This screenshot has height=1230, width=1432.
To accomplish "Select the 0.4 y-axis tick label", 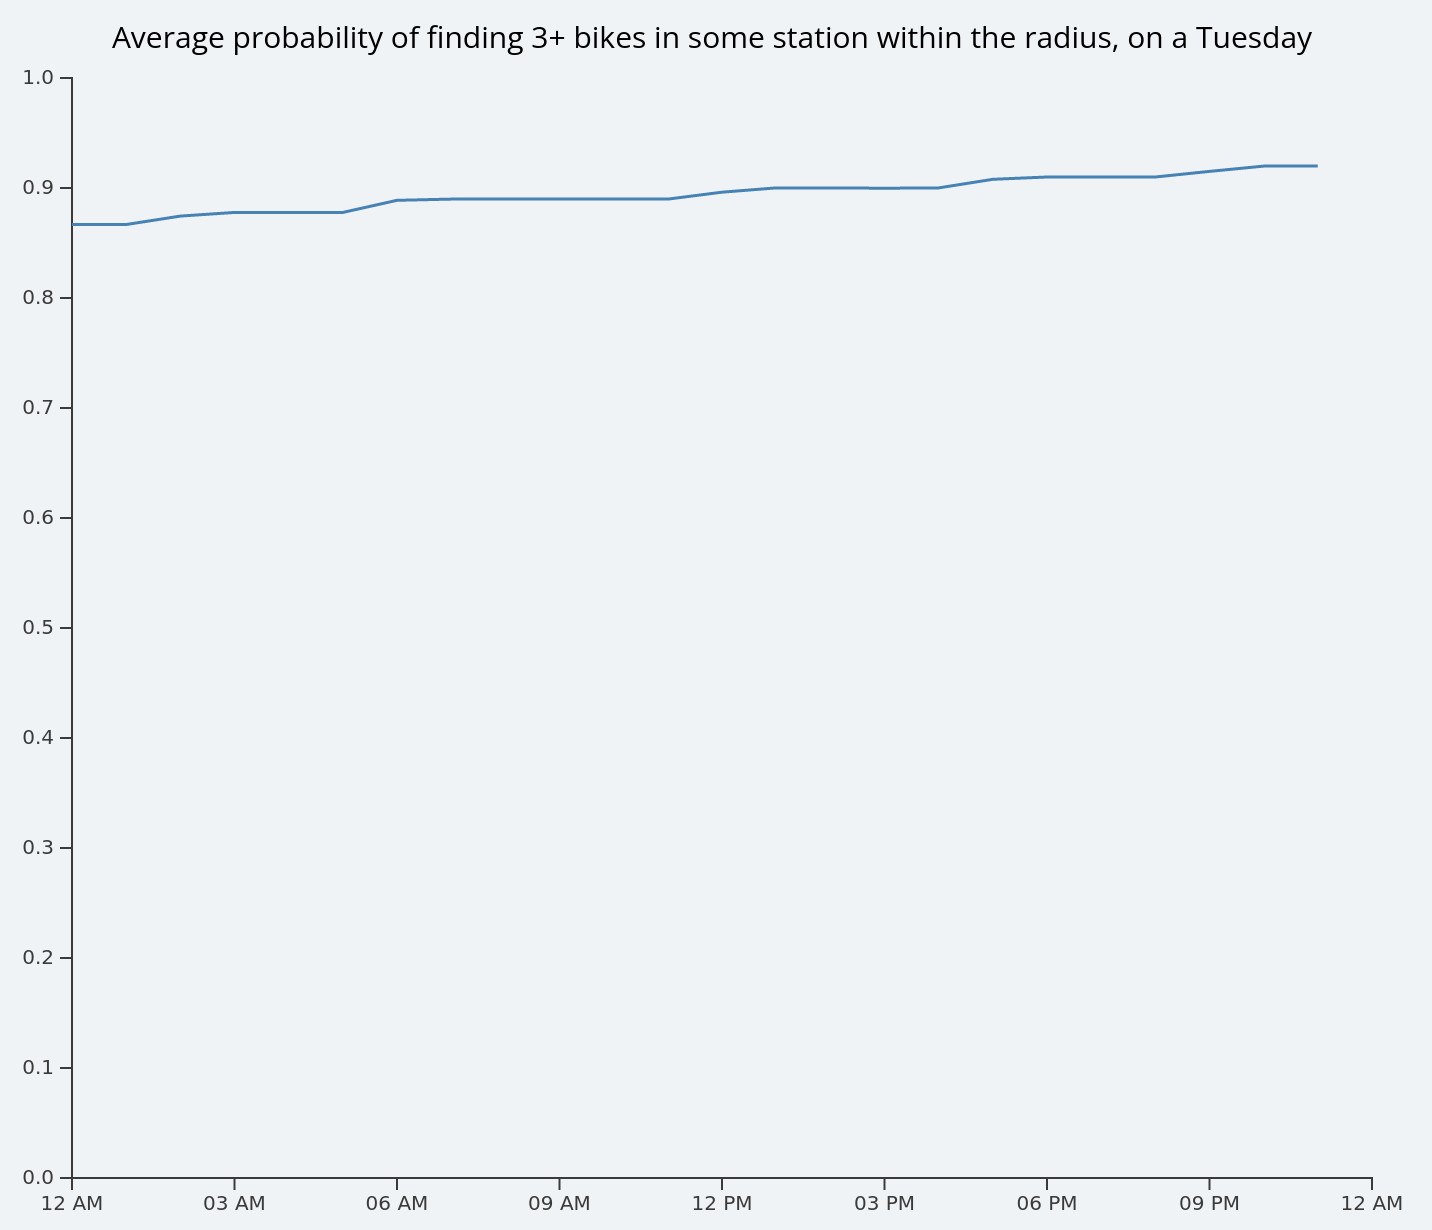I will pos(37,737).
